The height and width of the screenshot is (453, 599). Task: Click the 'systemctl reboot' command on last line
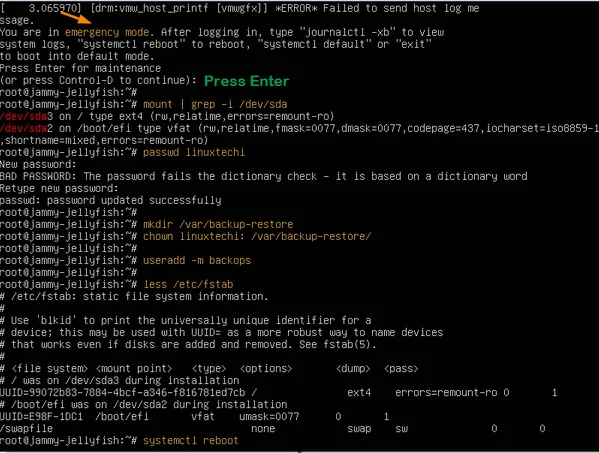[x=191, y=441]
